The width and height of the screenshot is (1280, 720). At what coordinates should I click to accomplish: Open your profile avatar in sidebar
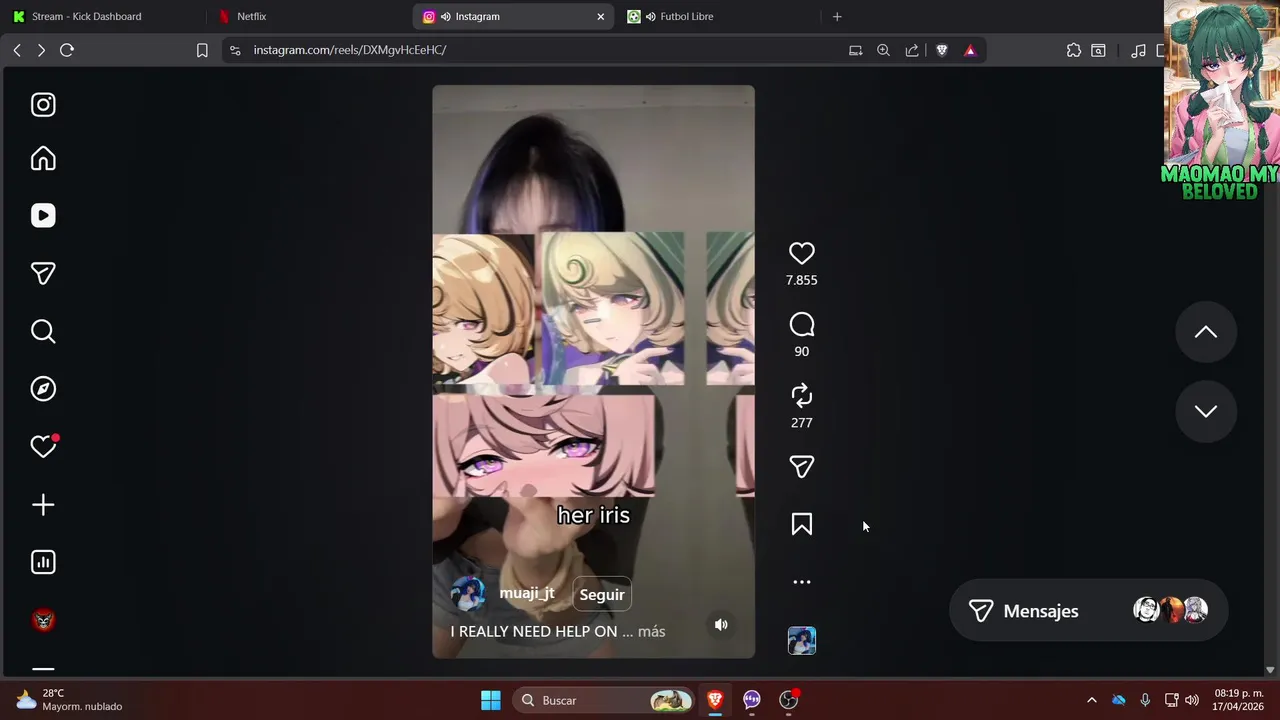[43, 620]
